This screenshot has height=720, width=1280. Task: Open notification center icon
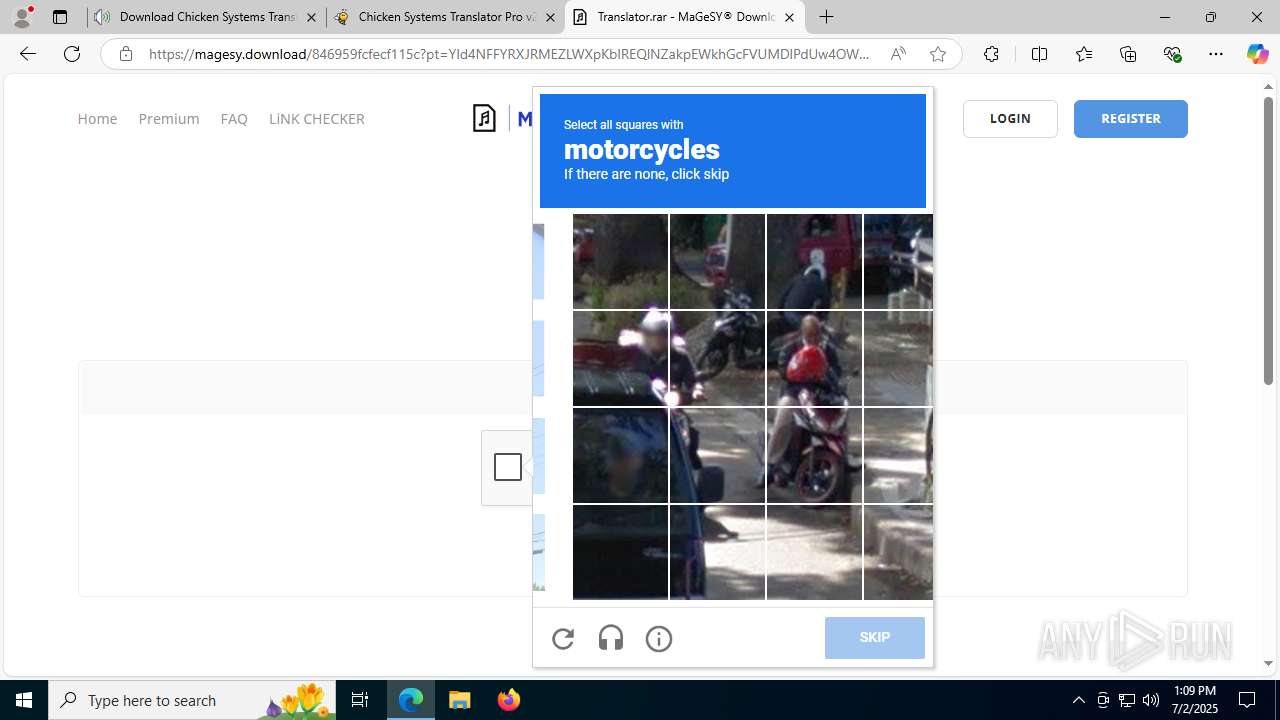click(x=1248, y=700)
